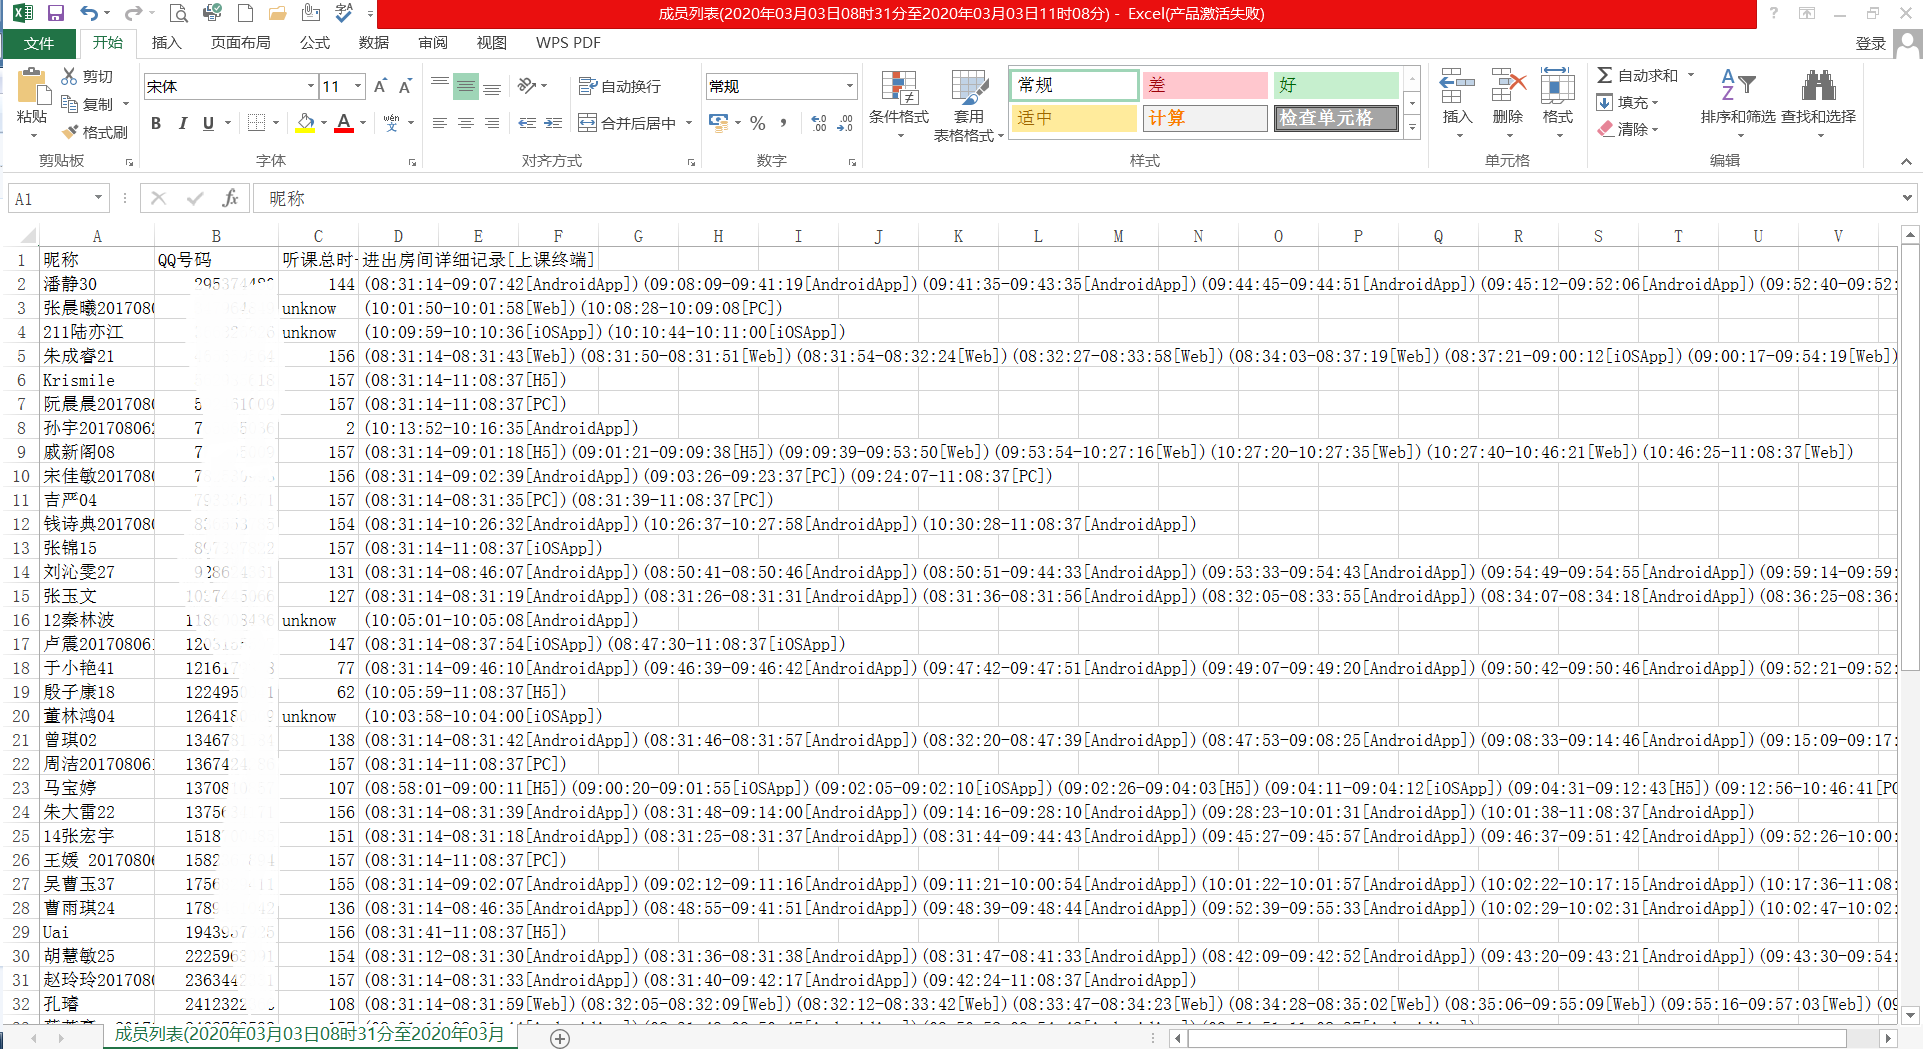This screenshot has height=1049, width=1923.
Task: Open the Name Box dropdown arrow
Action: (98, 198)
